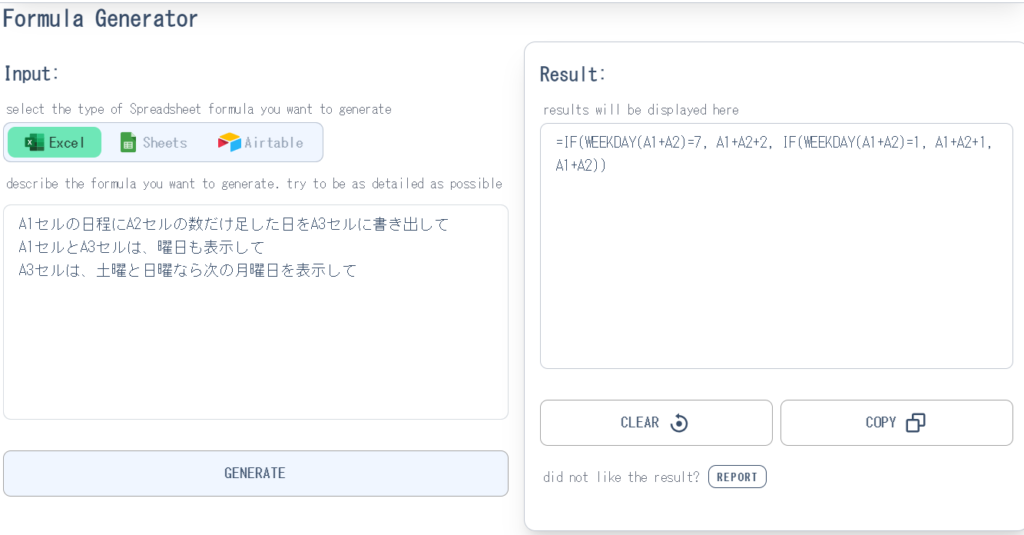
Task: Click the circular reset icon beside CLEAR
Action: pos(679,423)
